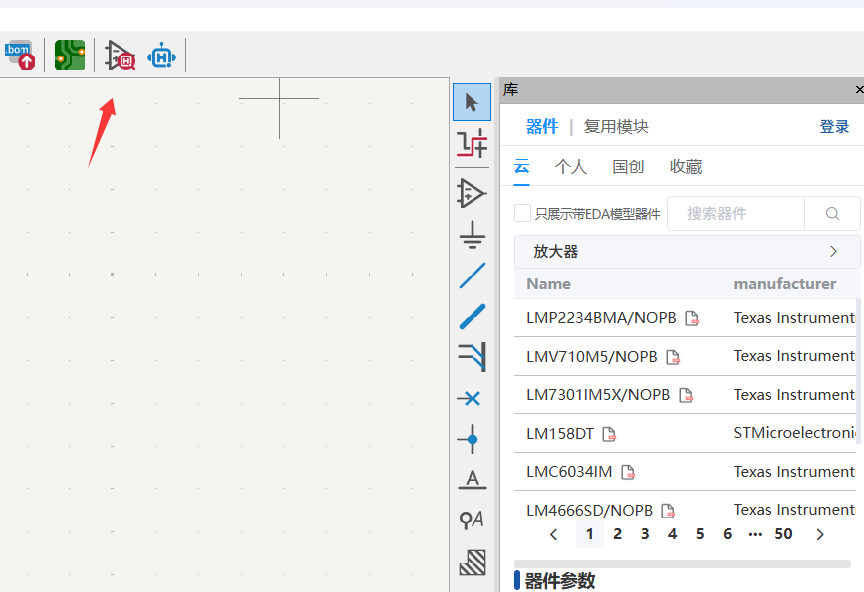Enable 只展示带EDA模型器件 checkbox
This screenshot has height=592, width=864.
pos(522,213)
